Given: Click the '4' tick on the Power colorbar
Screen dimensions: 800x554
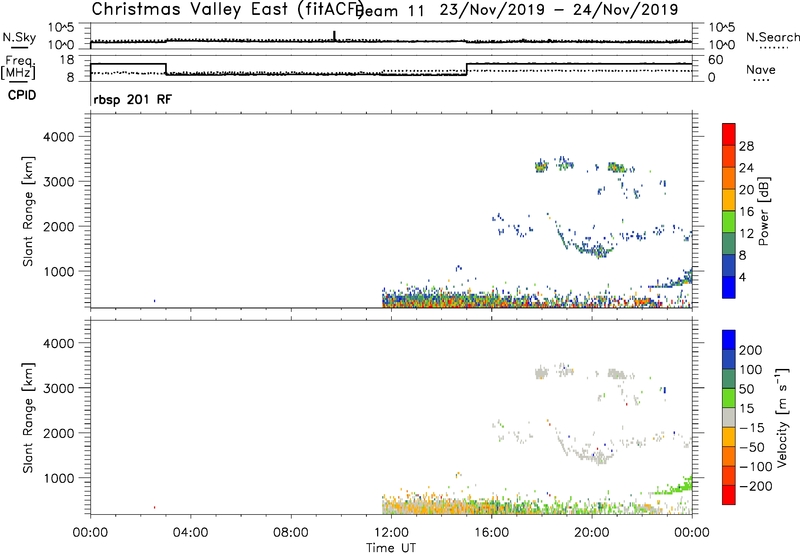Looking at the screenshot, I should click(x=742, y=277).
